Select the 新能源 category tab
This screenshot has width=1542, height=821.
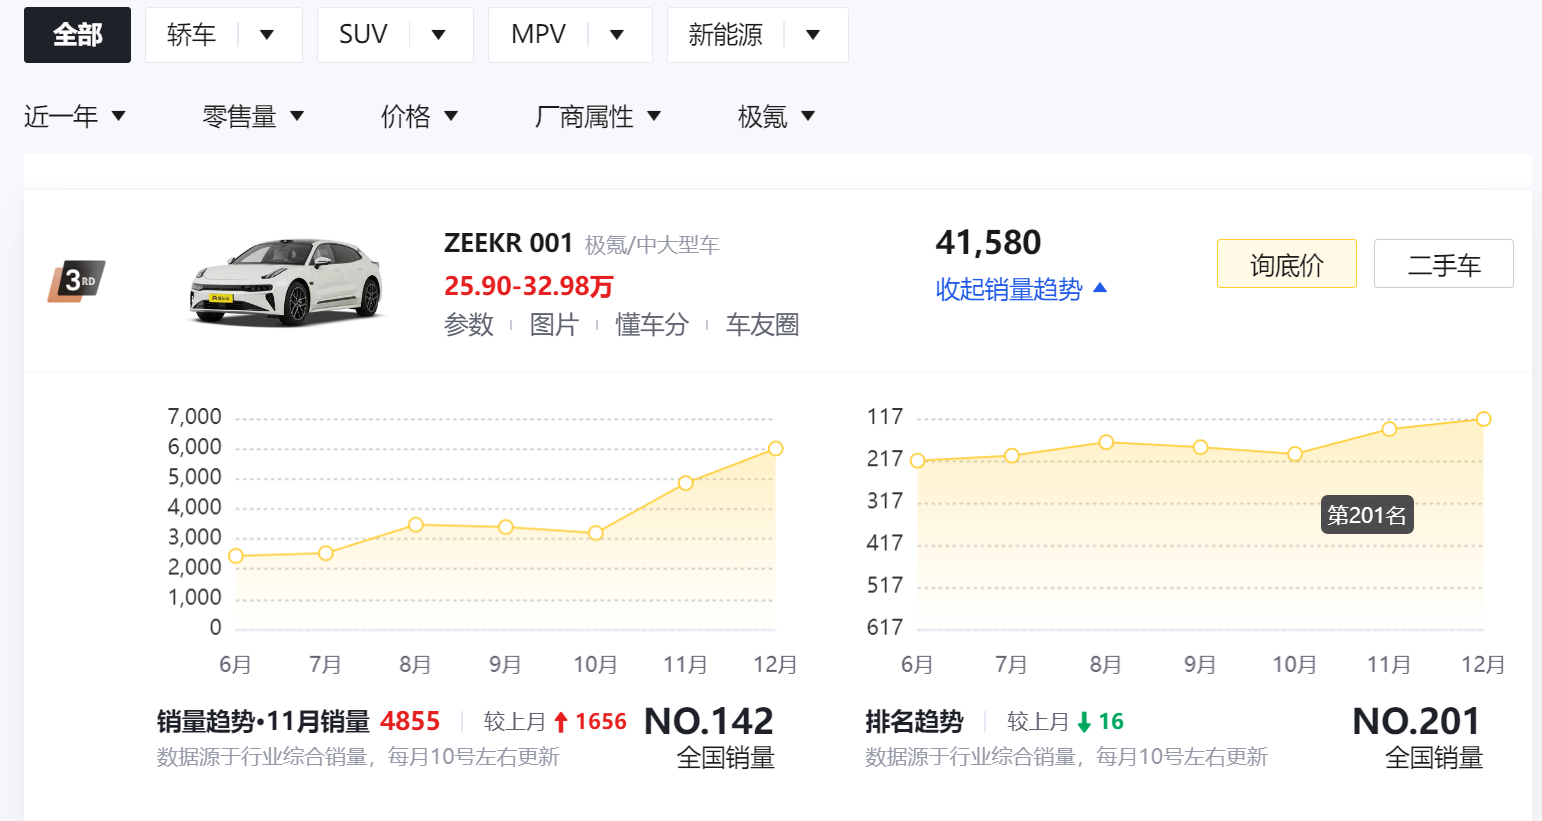click(x=725, y=35)
